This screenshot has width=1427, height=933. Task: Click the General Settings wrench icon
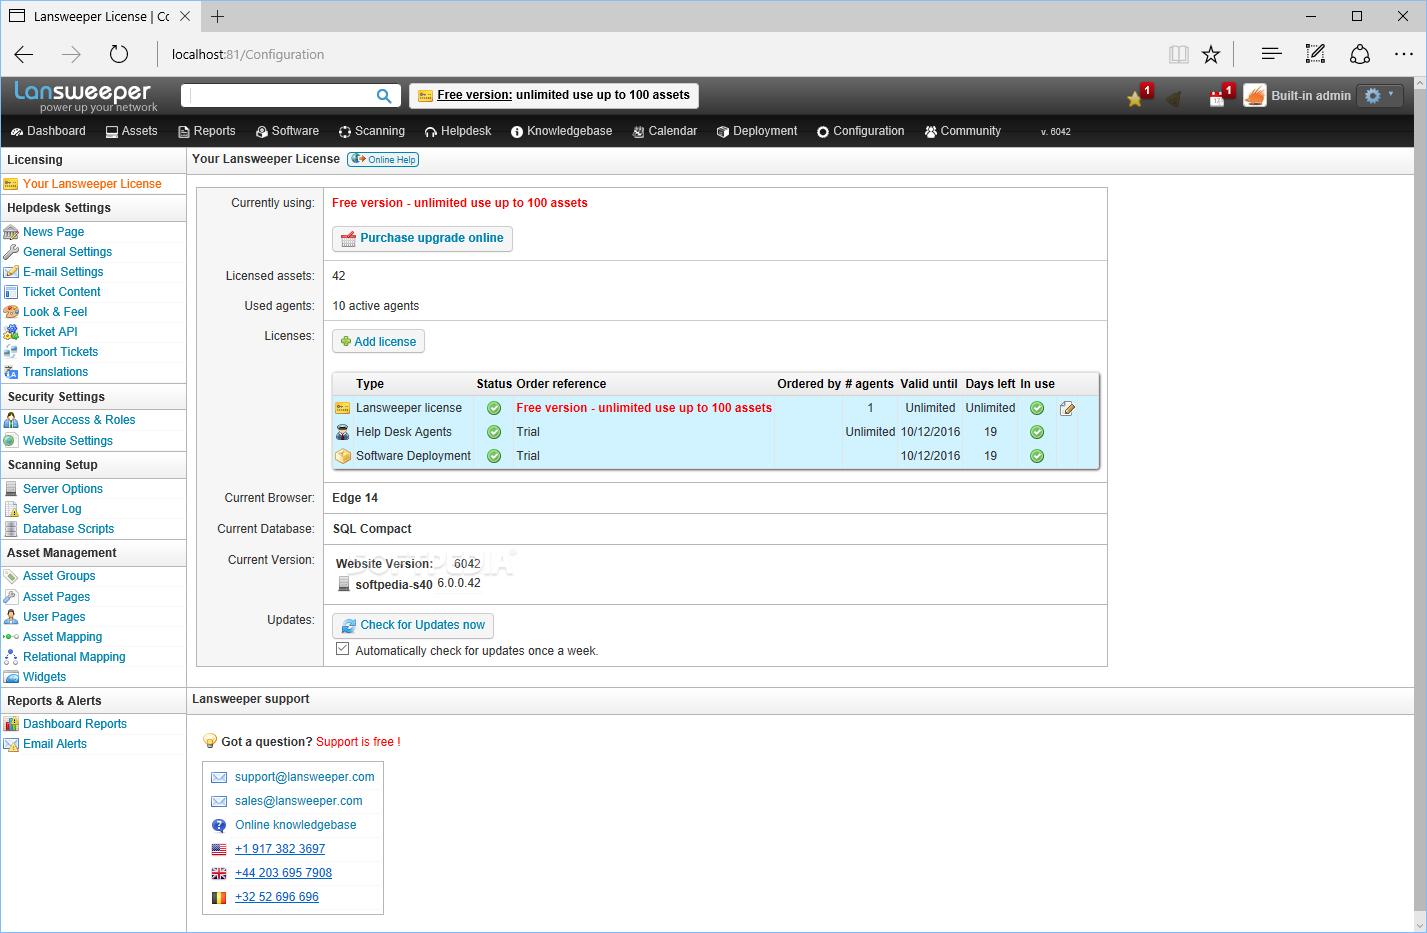tap(11, 252)
